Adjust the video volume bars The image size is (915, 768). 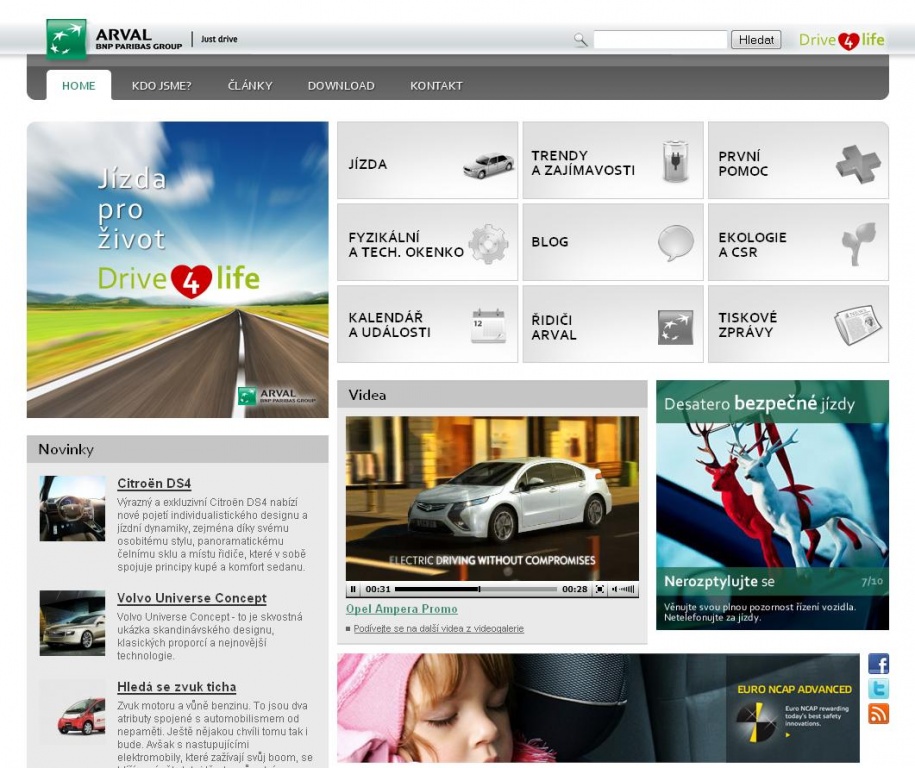(x=627, y=589)
